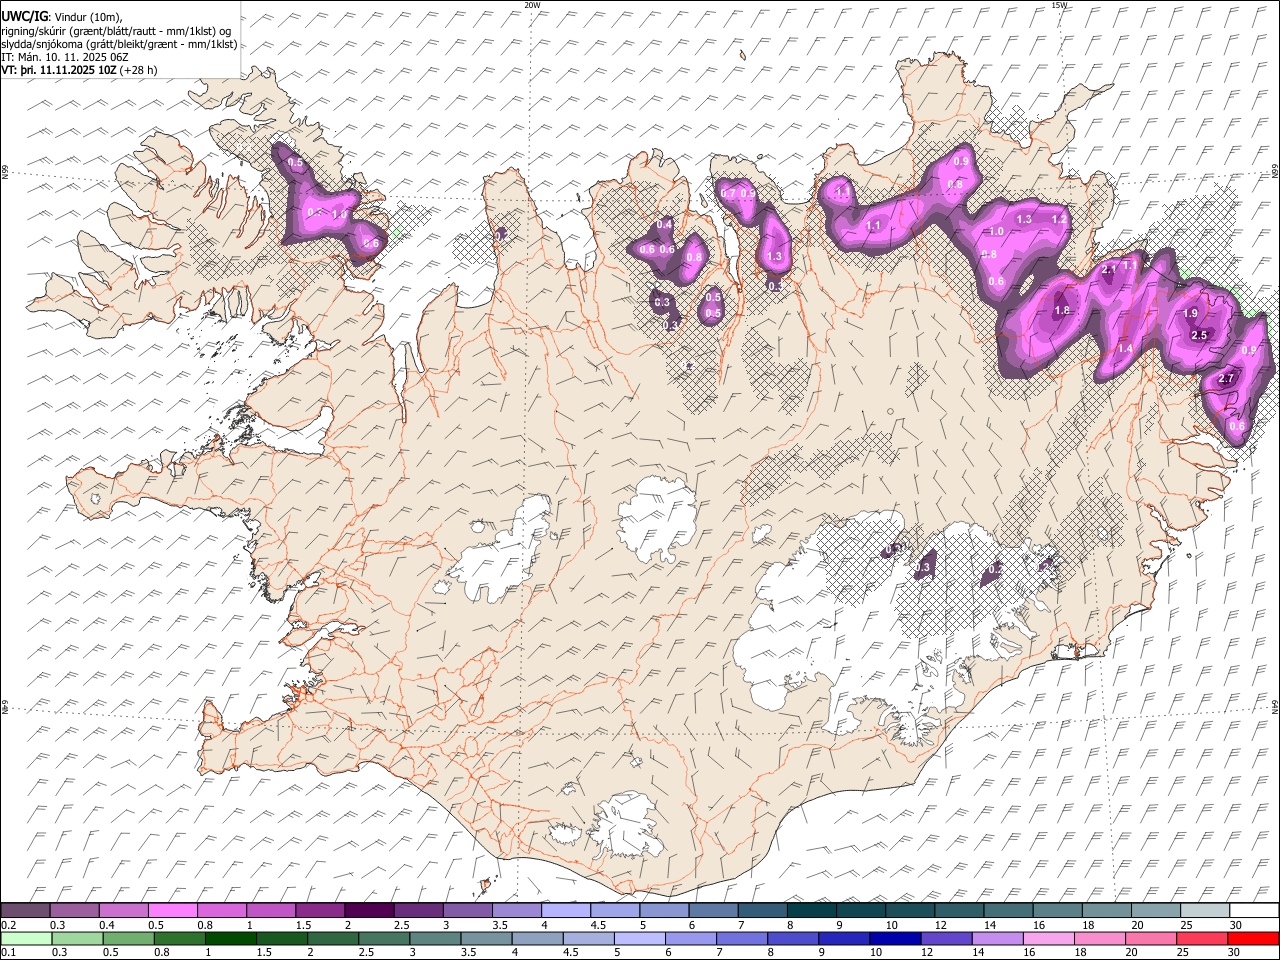Click the 'IT: Mán. 10. 11. 2025 06Z' line
Screen dimensions: 1280x960
65,57
